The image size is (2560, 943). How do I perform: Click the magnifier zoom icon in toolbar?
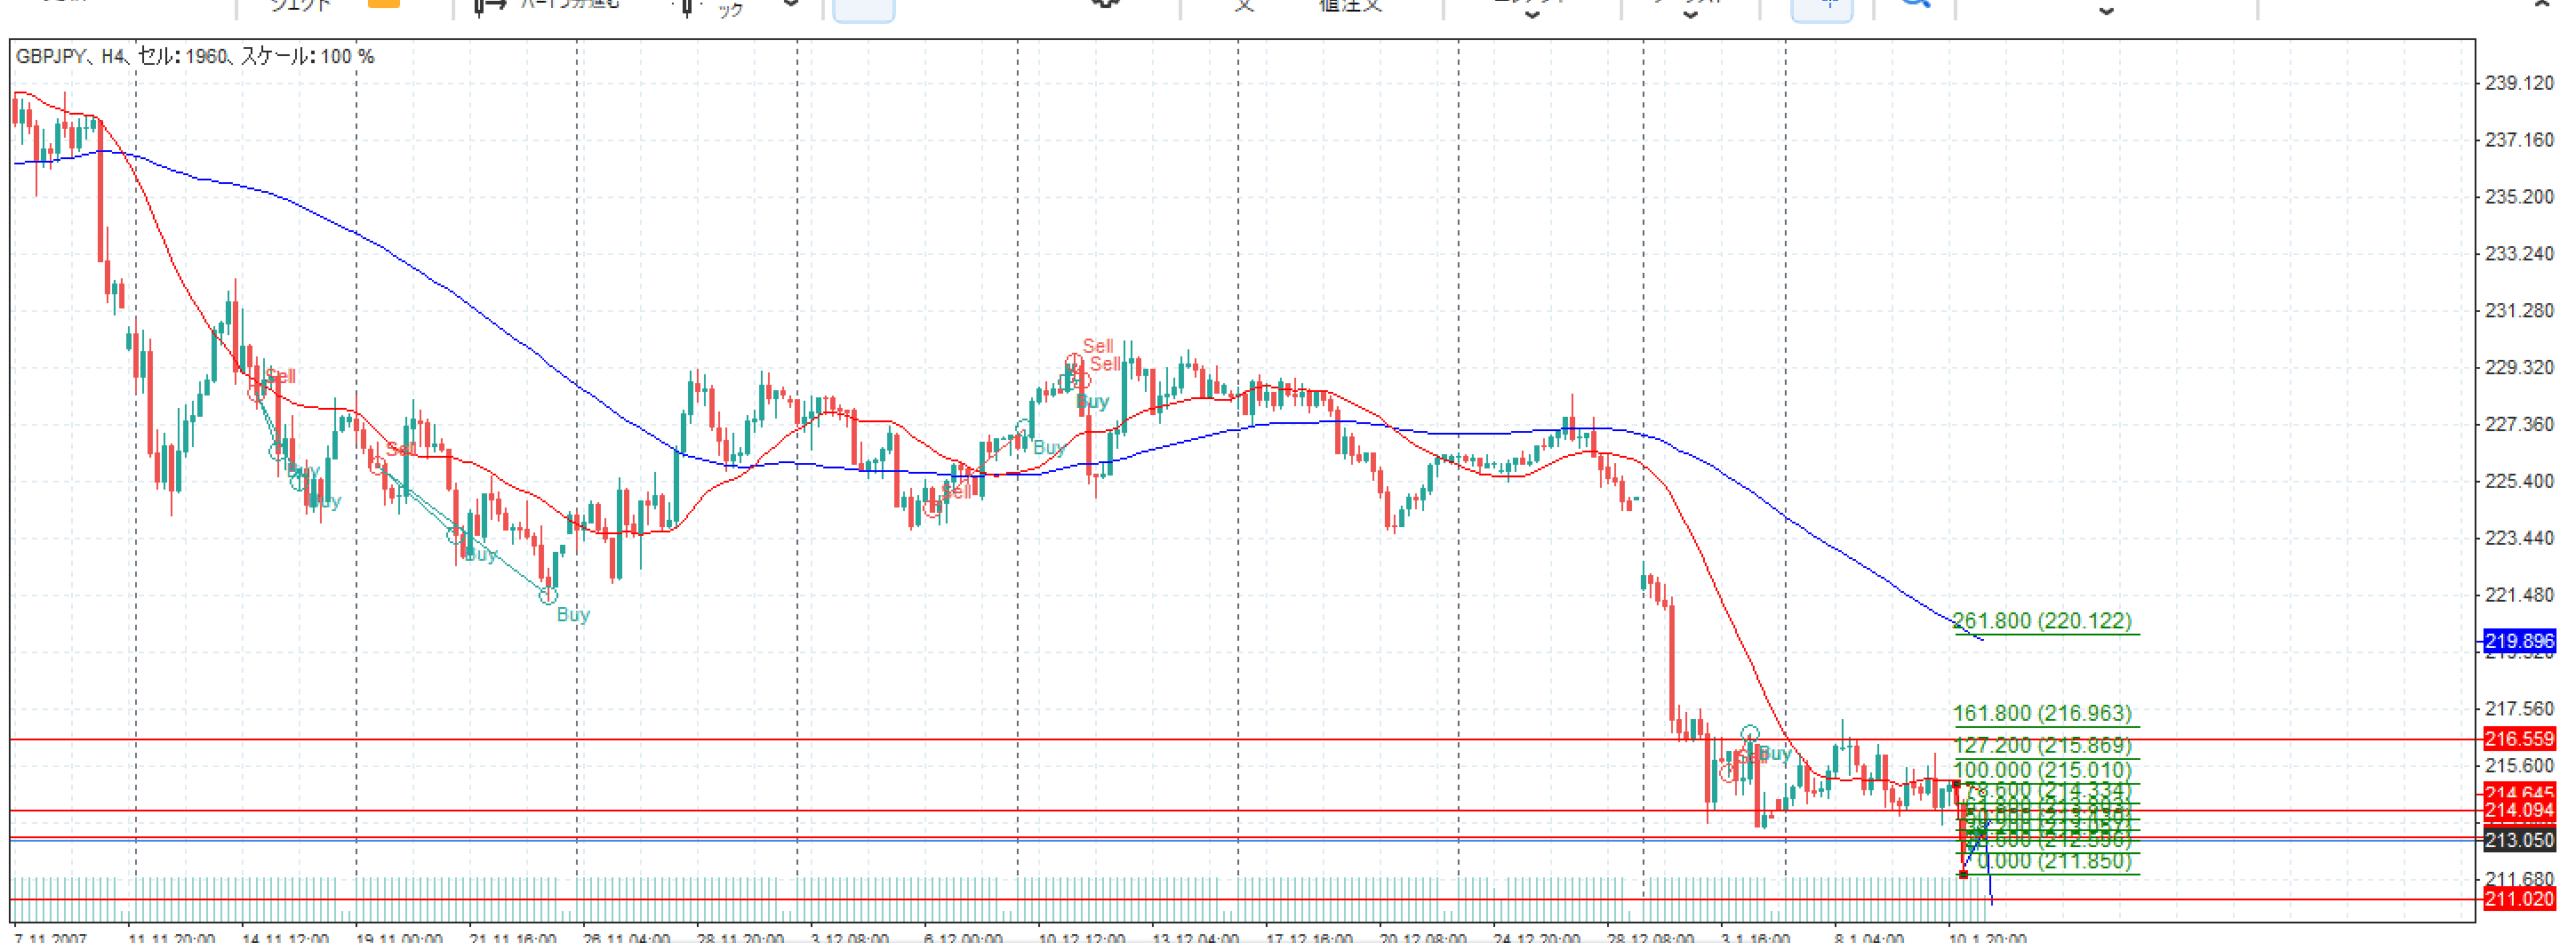(x=1913, y=4)
